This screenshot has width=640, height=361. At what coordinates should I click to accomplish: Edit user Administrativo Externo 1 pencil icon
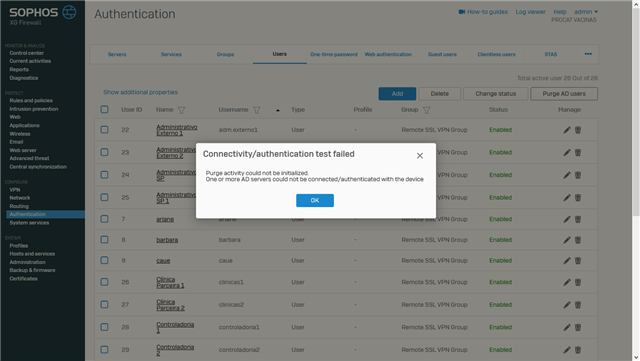pos(567,130)
